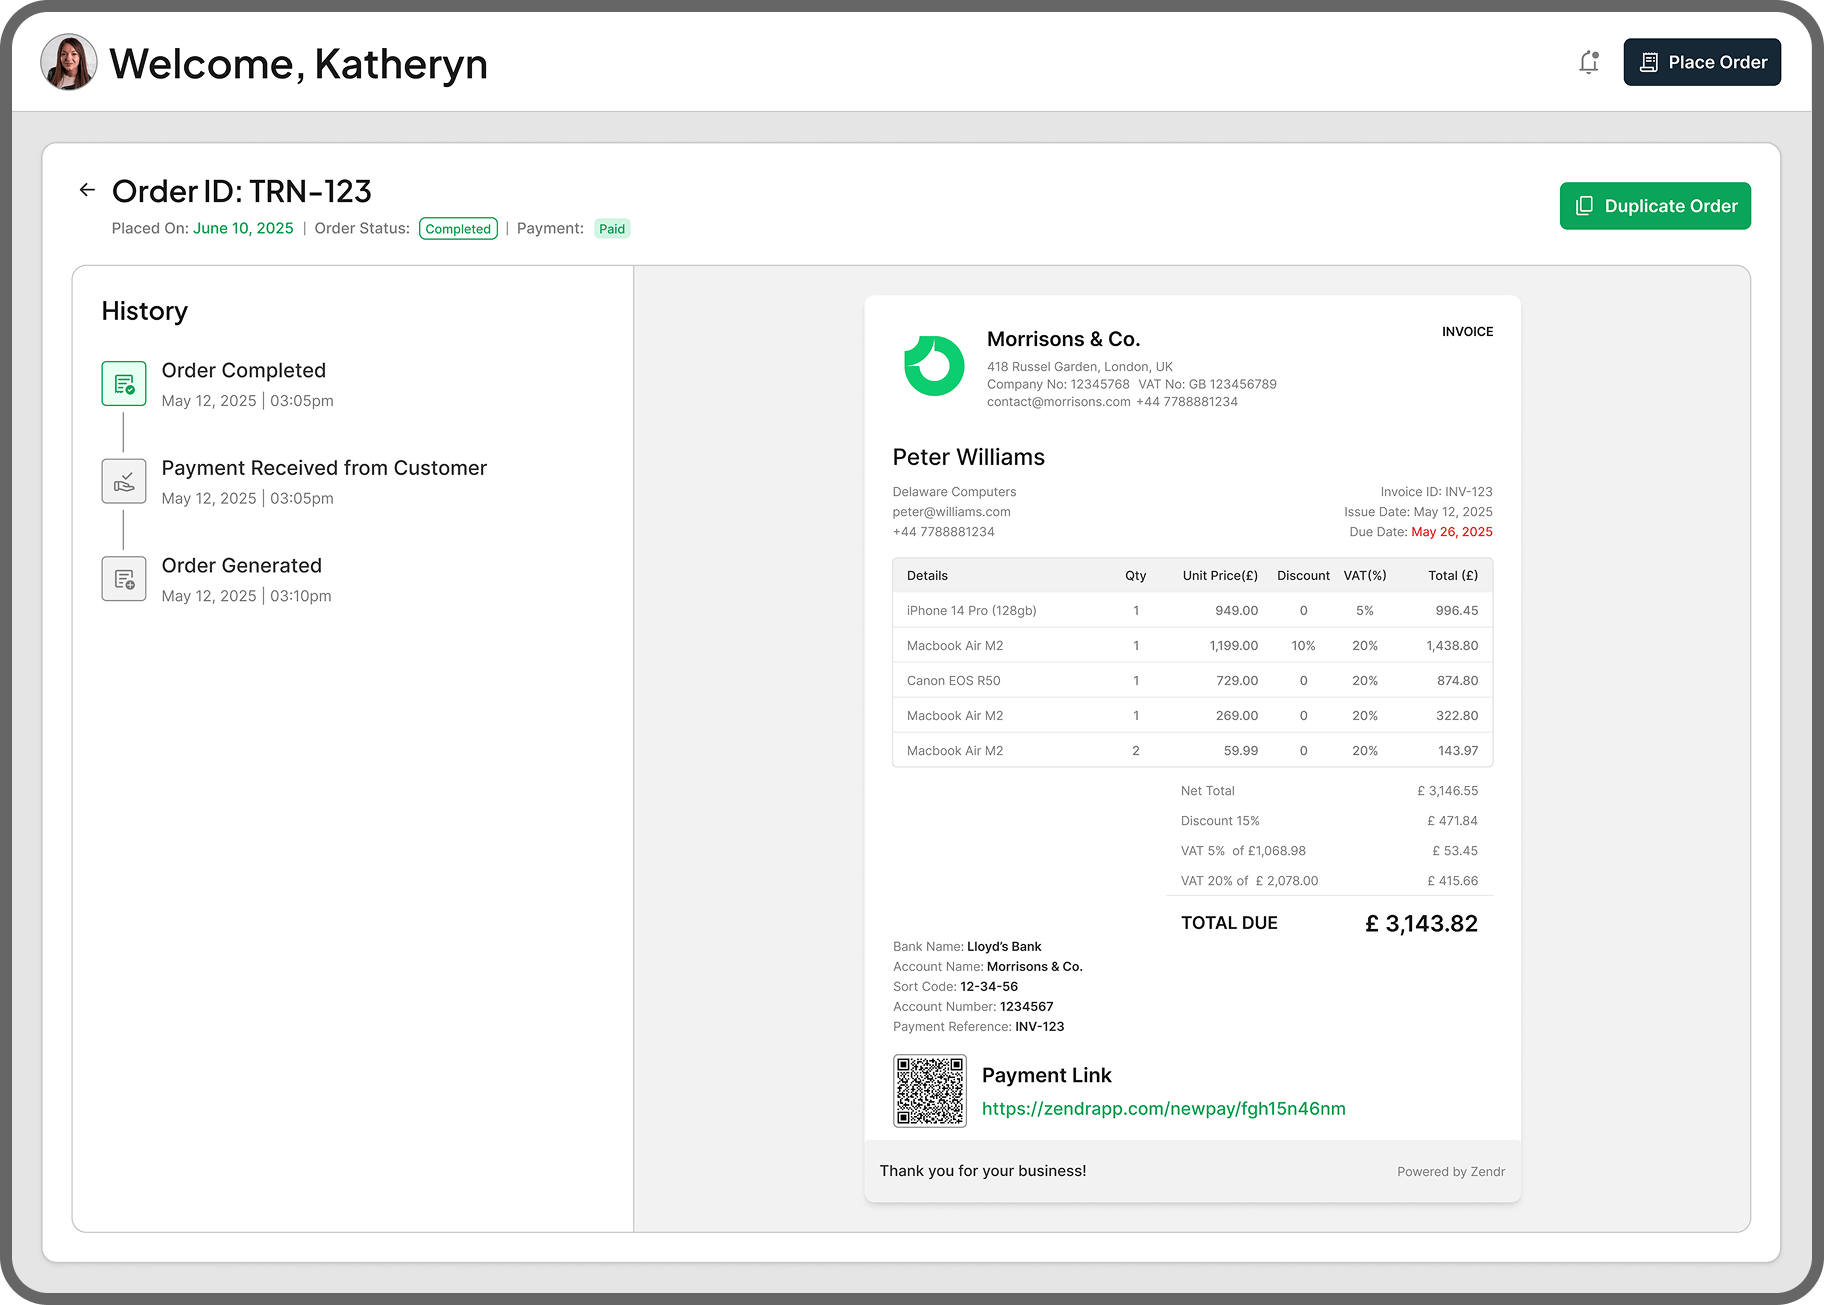Select the Payment Received from Customer icon
This screenshot has width=1824, height=1305.
click(x=123, y=481)
